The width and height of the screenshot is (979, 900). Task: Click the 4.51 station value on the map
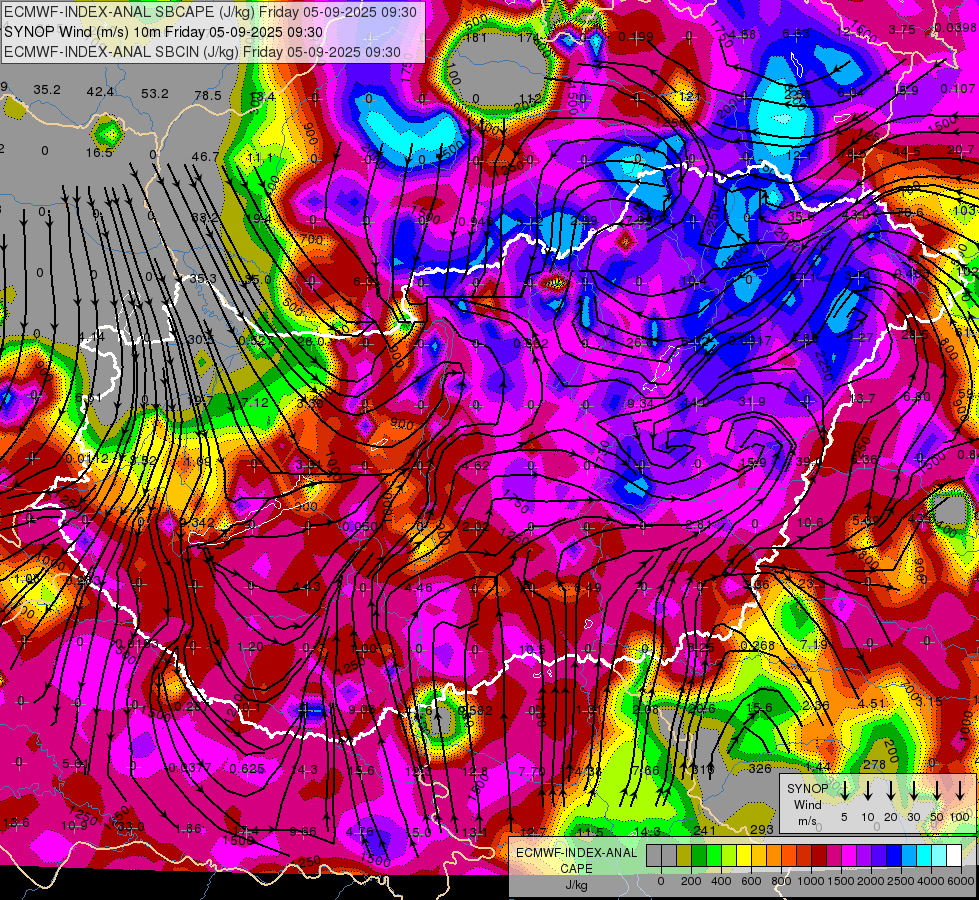pos(872,704)
